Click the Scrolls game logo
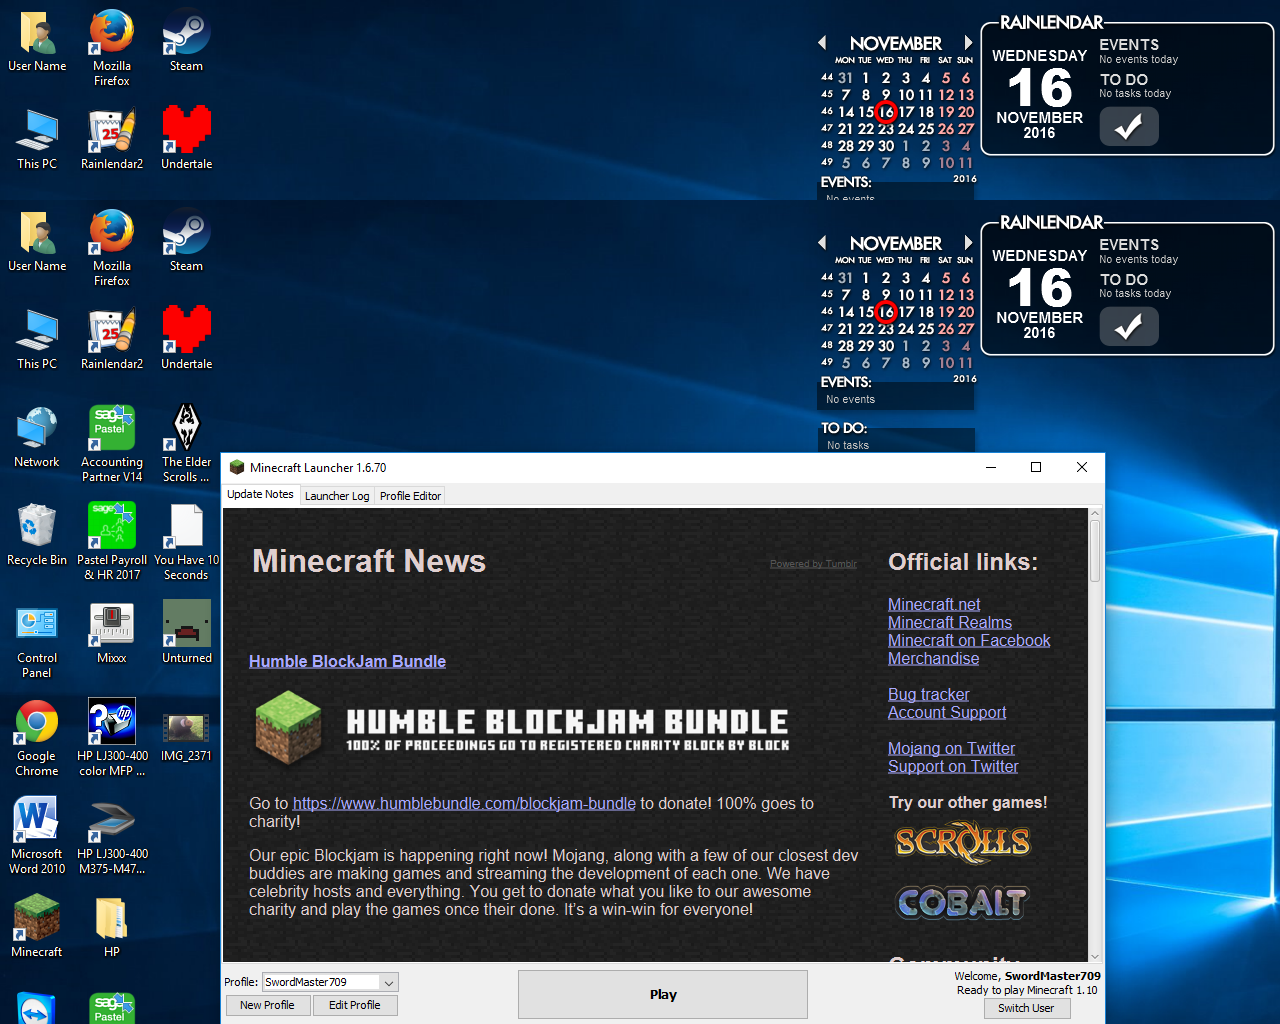 962,842
